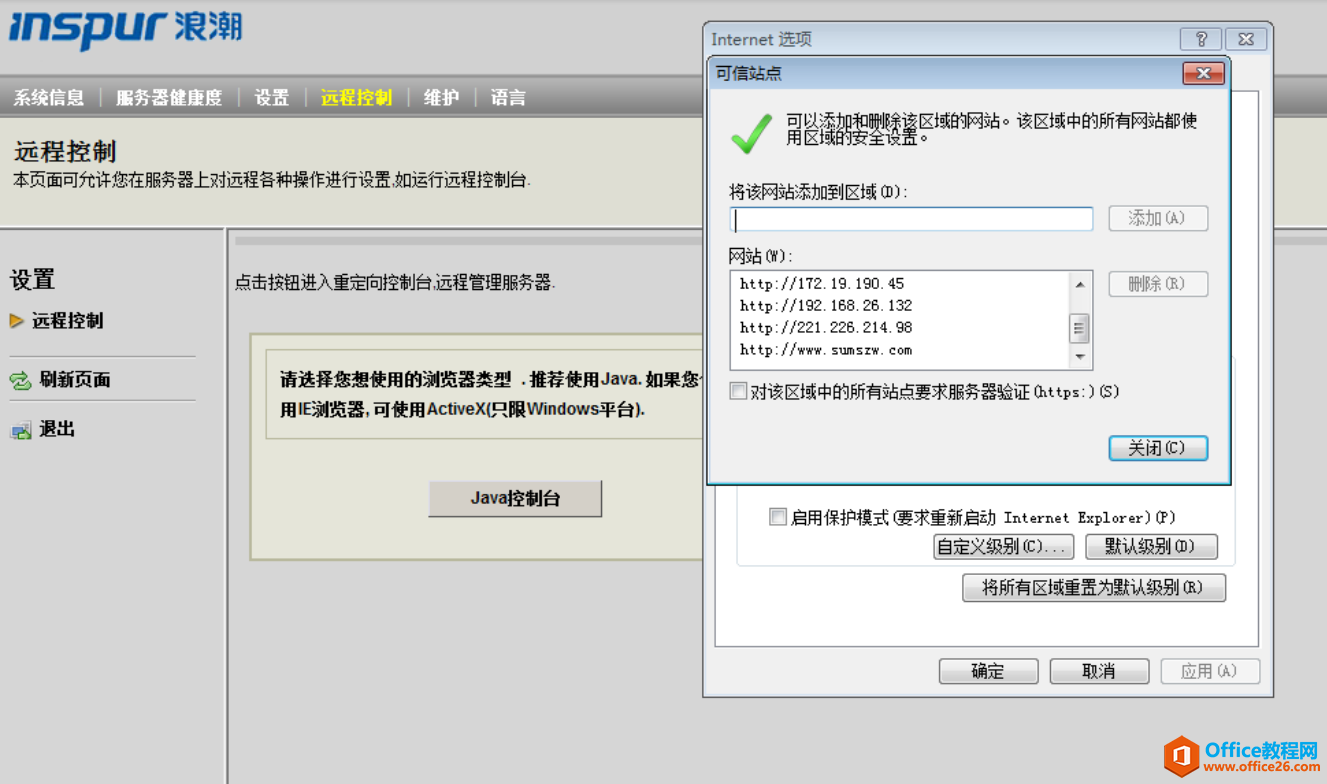This screenshot has height=784, width=1327.
Task: Open the Settings menu (设置) in top navigation
Action: point(272,98)
